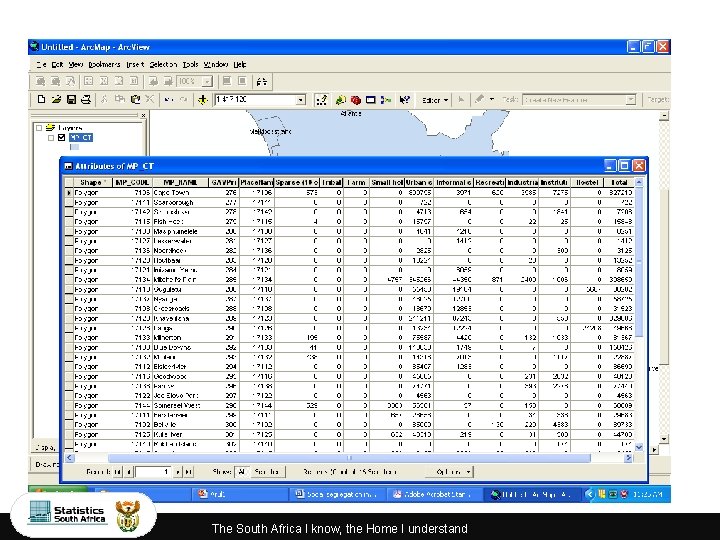Image resolution: width=720 pixels, height=540 pixels.
Task: Open the Tools menu
Action: 191,64
